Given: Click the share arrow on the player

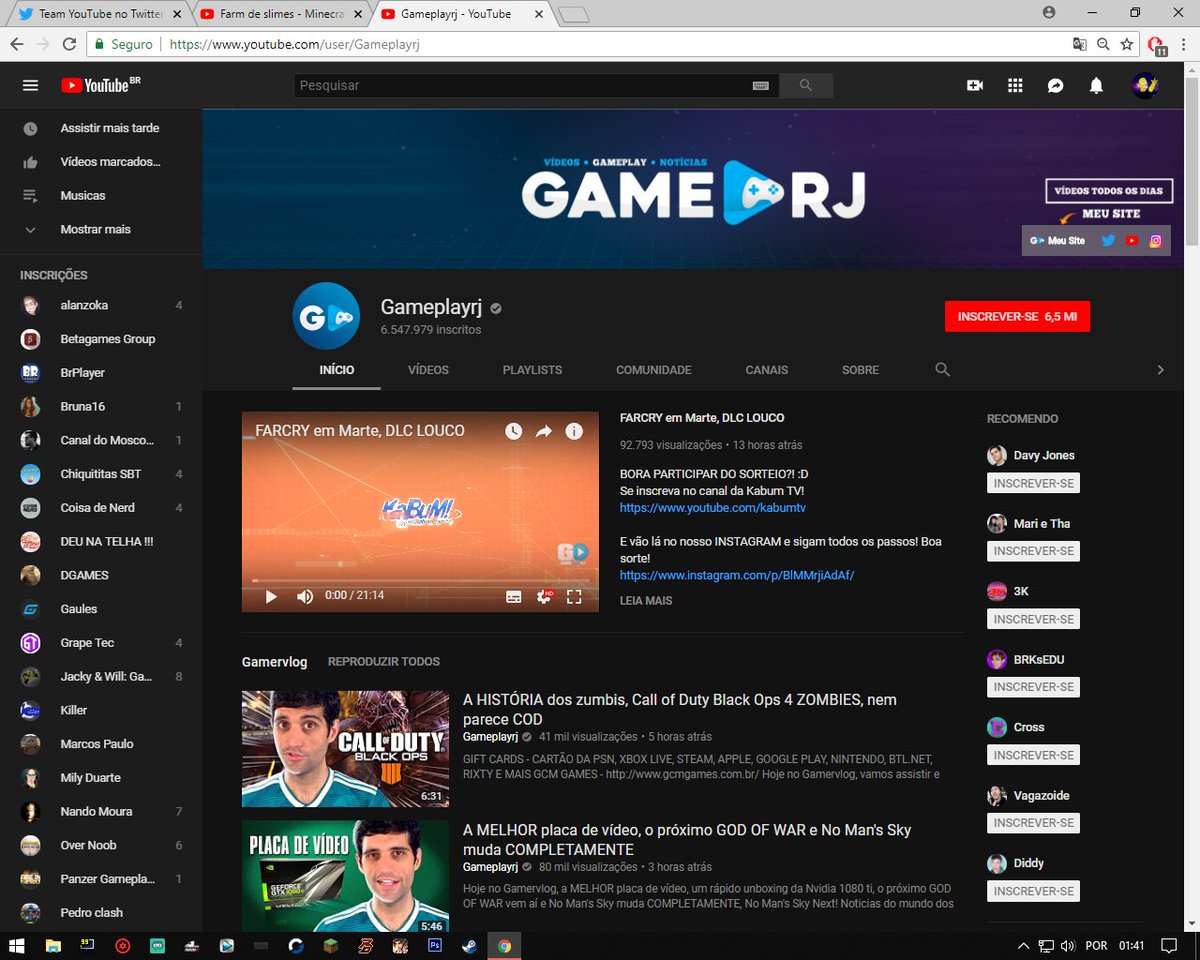Looking at the screenshot, I should pos(543,431).
